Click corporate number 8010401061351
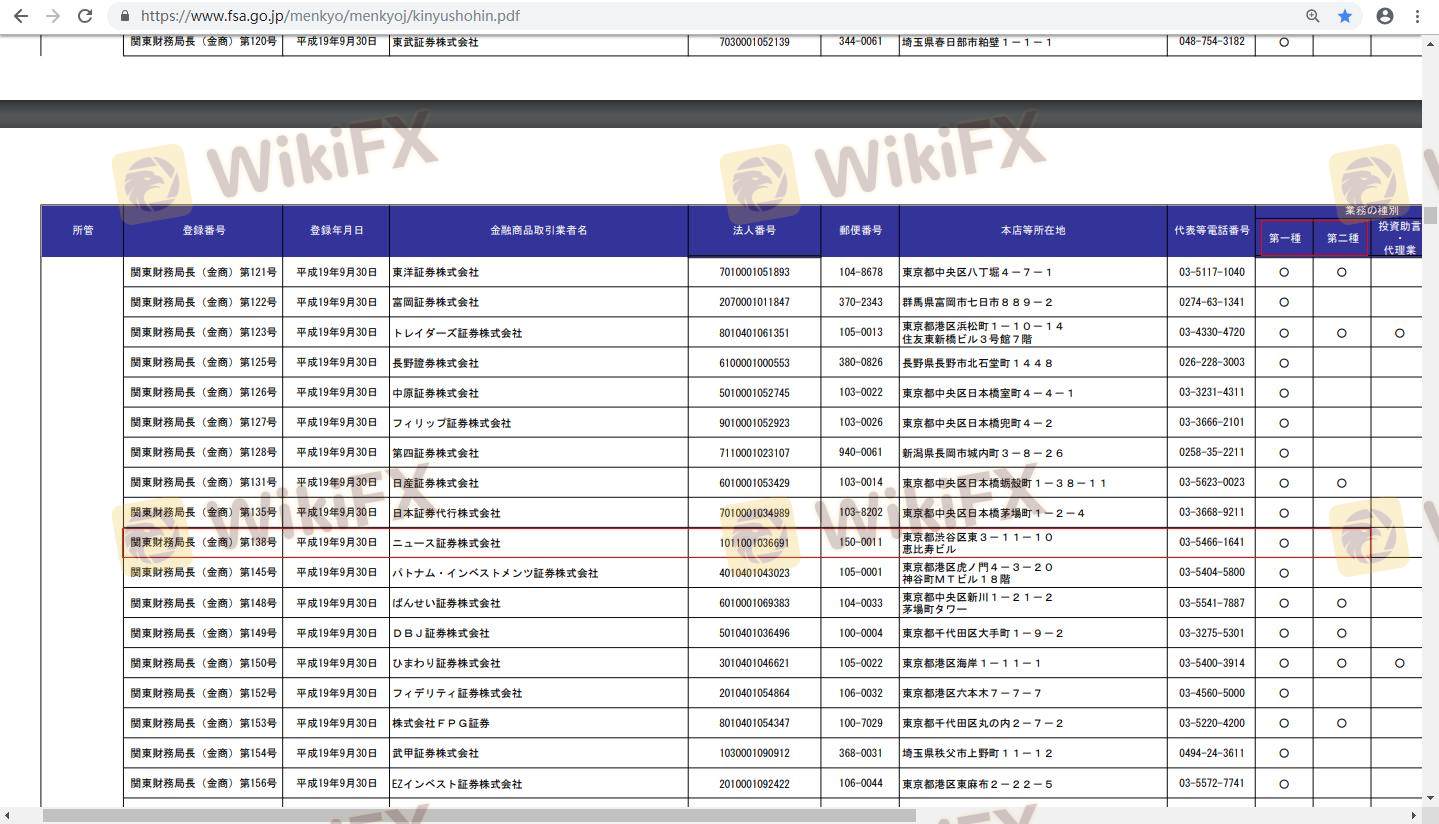The height and width of the screenshot is (824, 1439). (754, 333)
